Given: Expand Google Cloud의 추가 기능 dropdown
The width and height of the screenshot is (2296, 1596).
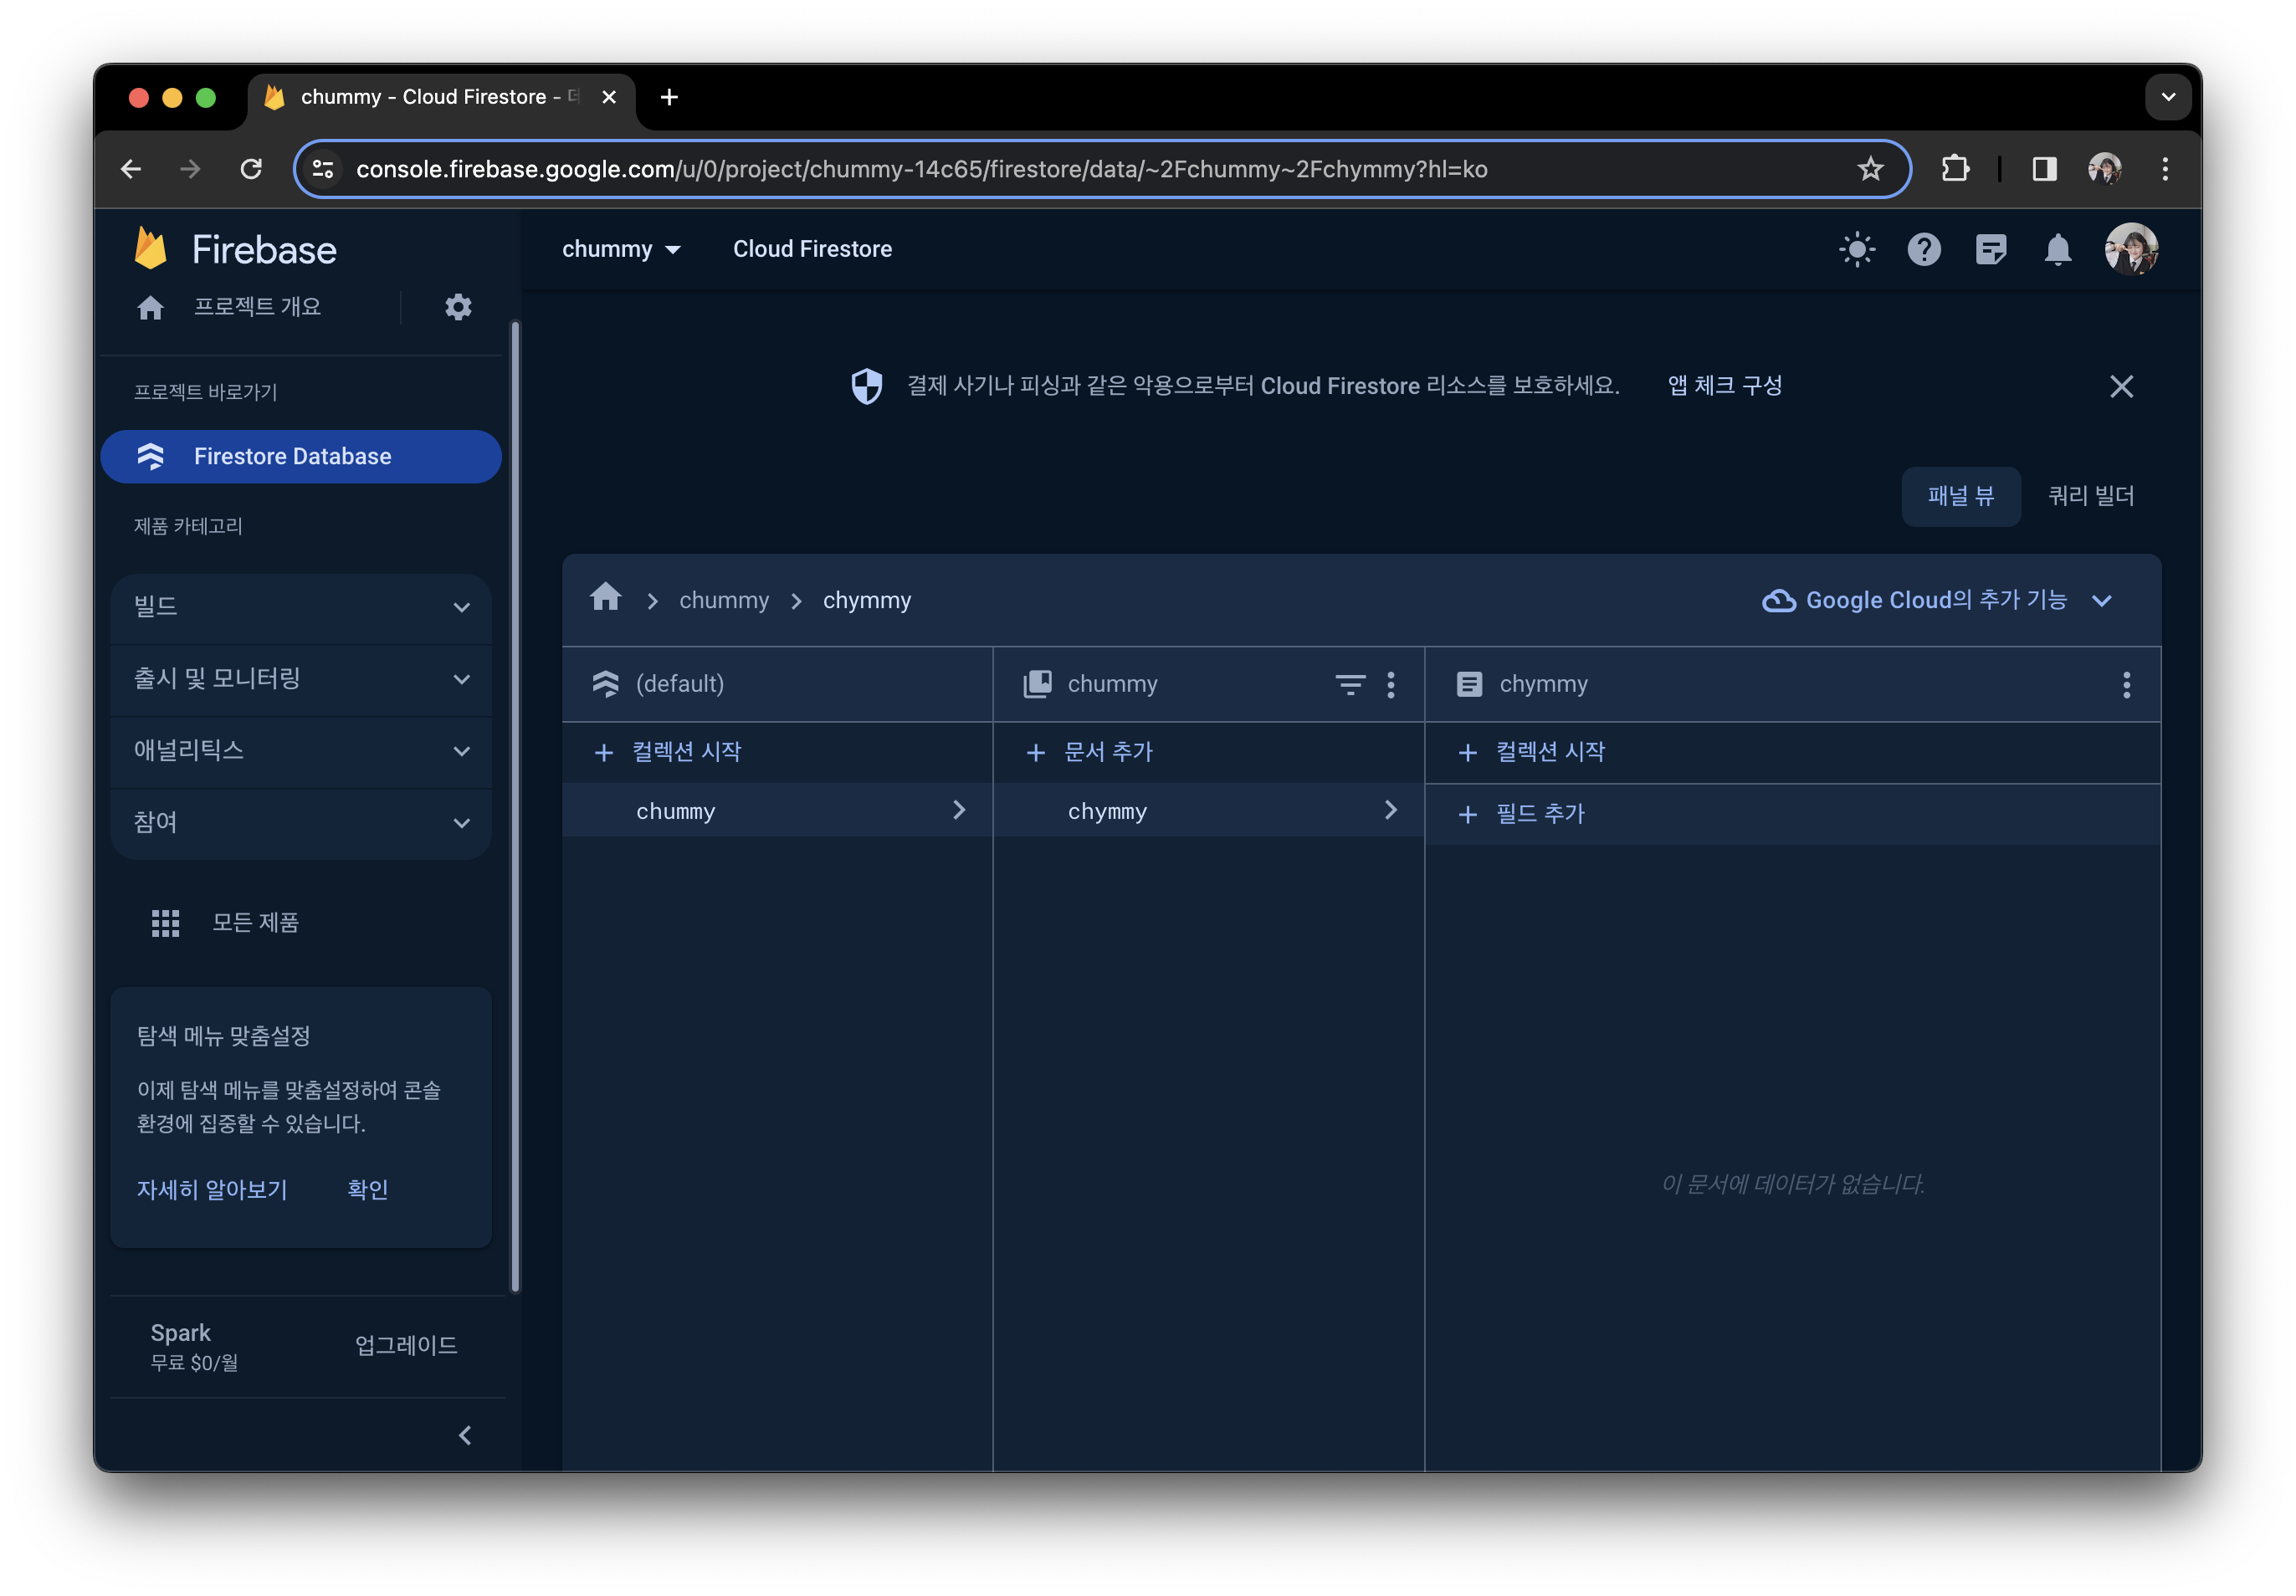Looking at the screenshot, I should tap(1939, 600).
